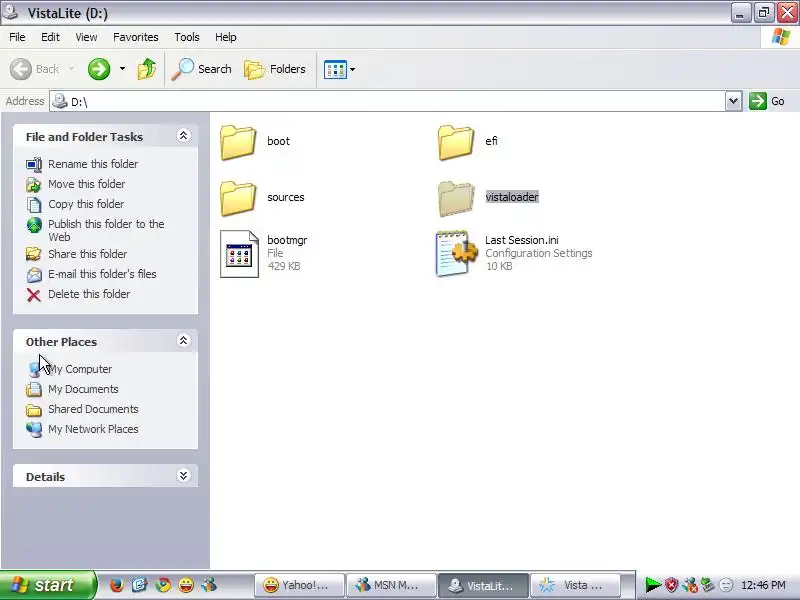
Task: Open My Computer from Other Places
Action: click(x=80, y=369)
